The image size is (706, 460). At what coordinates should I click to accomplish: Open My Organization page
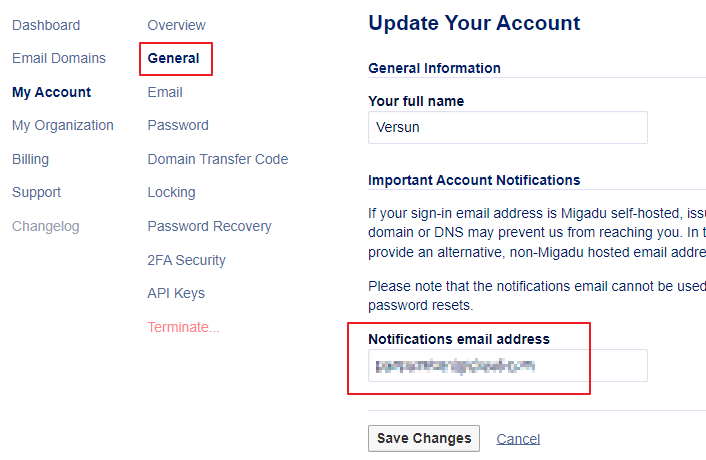pos(63,125)
